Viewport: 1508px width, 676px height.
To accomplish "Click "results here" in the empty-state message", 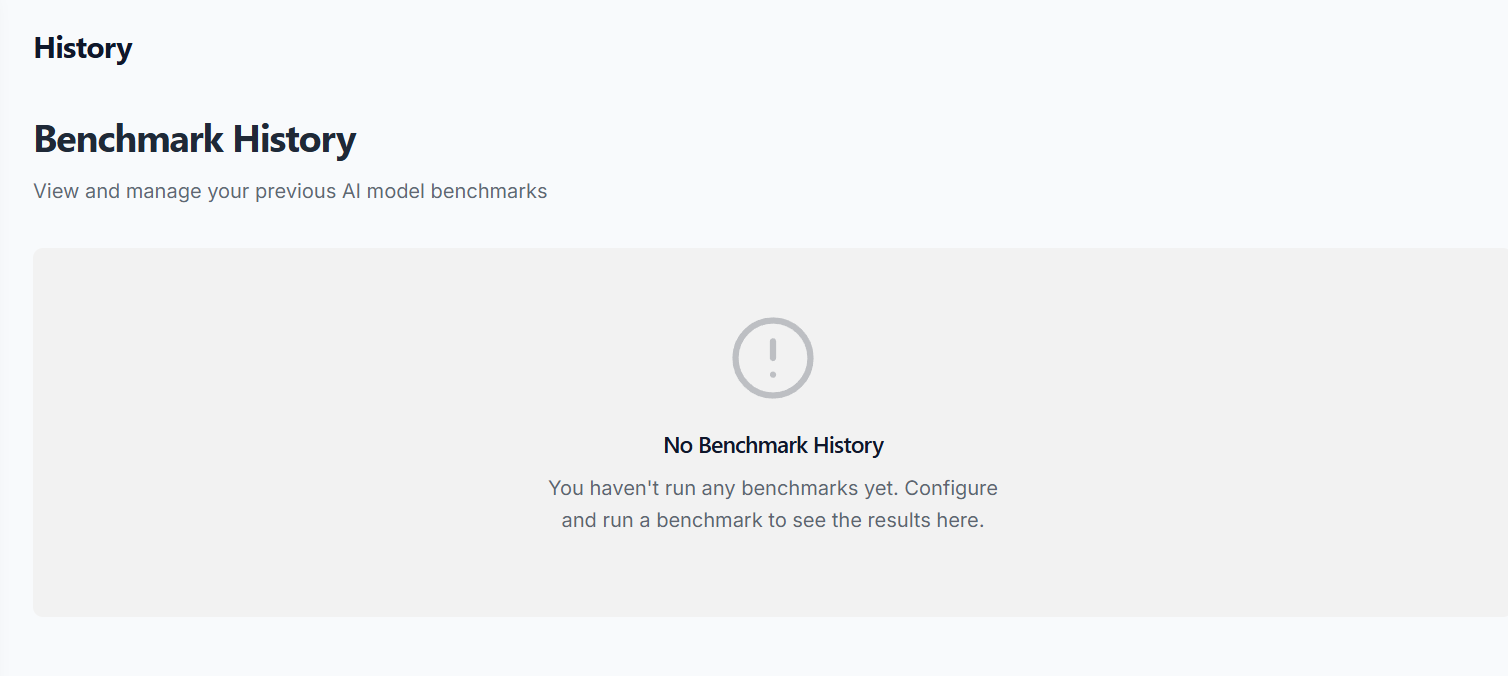I will coord(929,521).
